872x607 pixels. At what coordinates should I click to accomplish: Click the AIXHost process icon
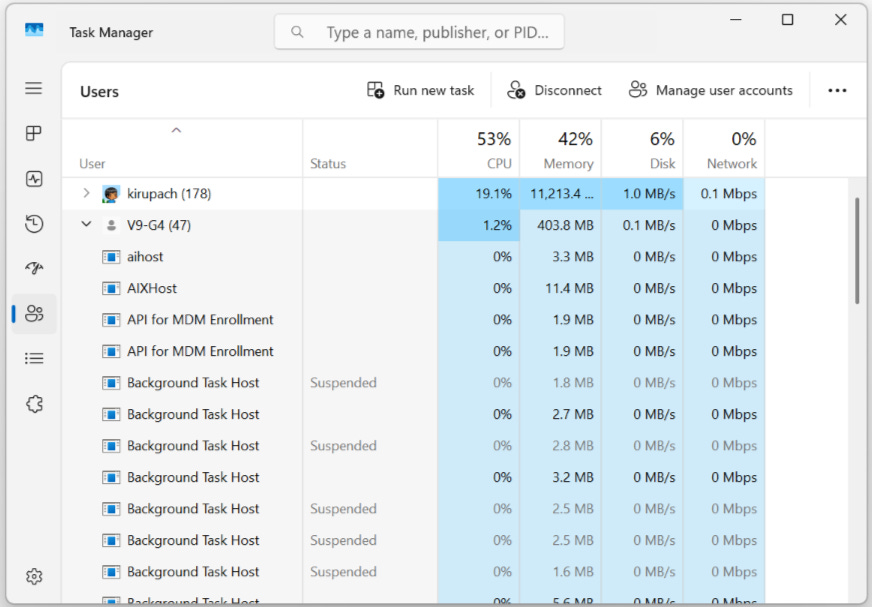[x=111, y=289]
